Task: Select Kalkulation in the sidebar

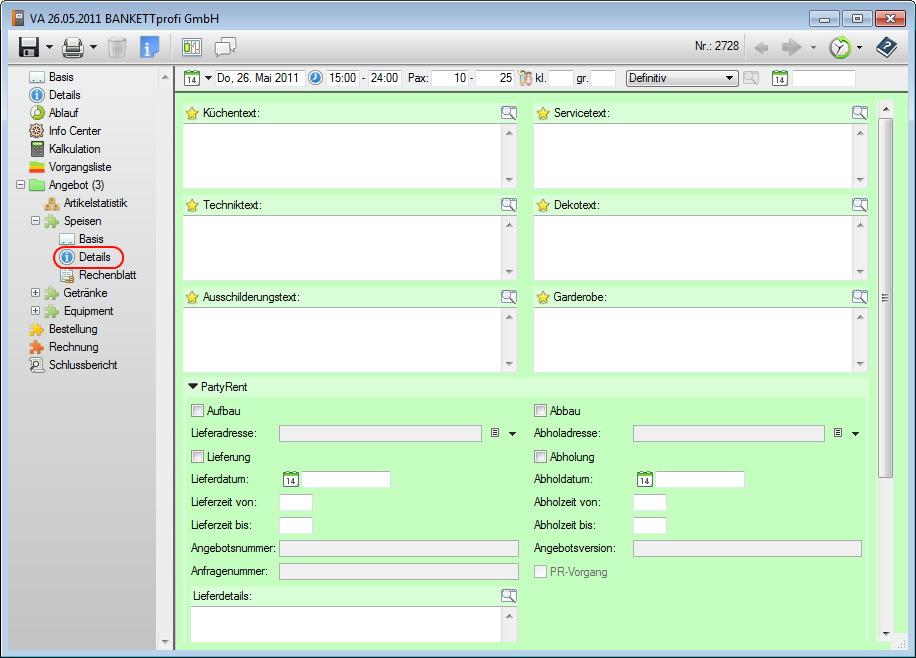Action: click(x=74, y=149)
